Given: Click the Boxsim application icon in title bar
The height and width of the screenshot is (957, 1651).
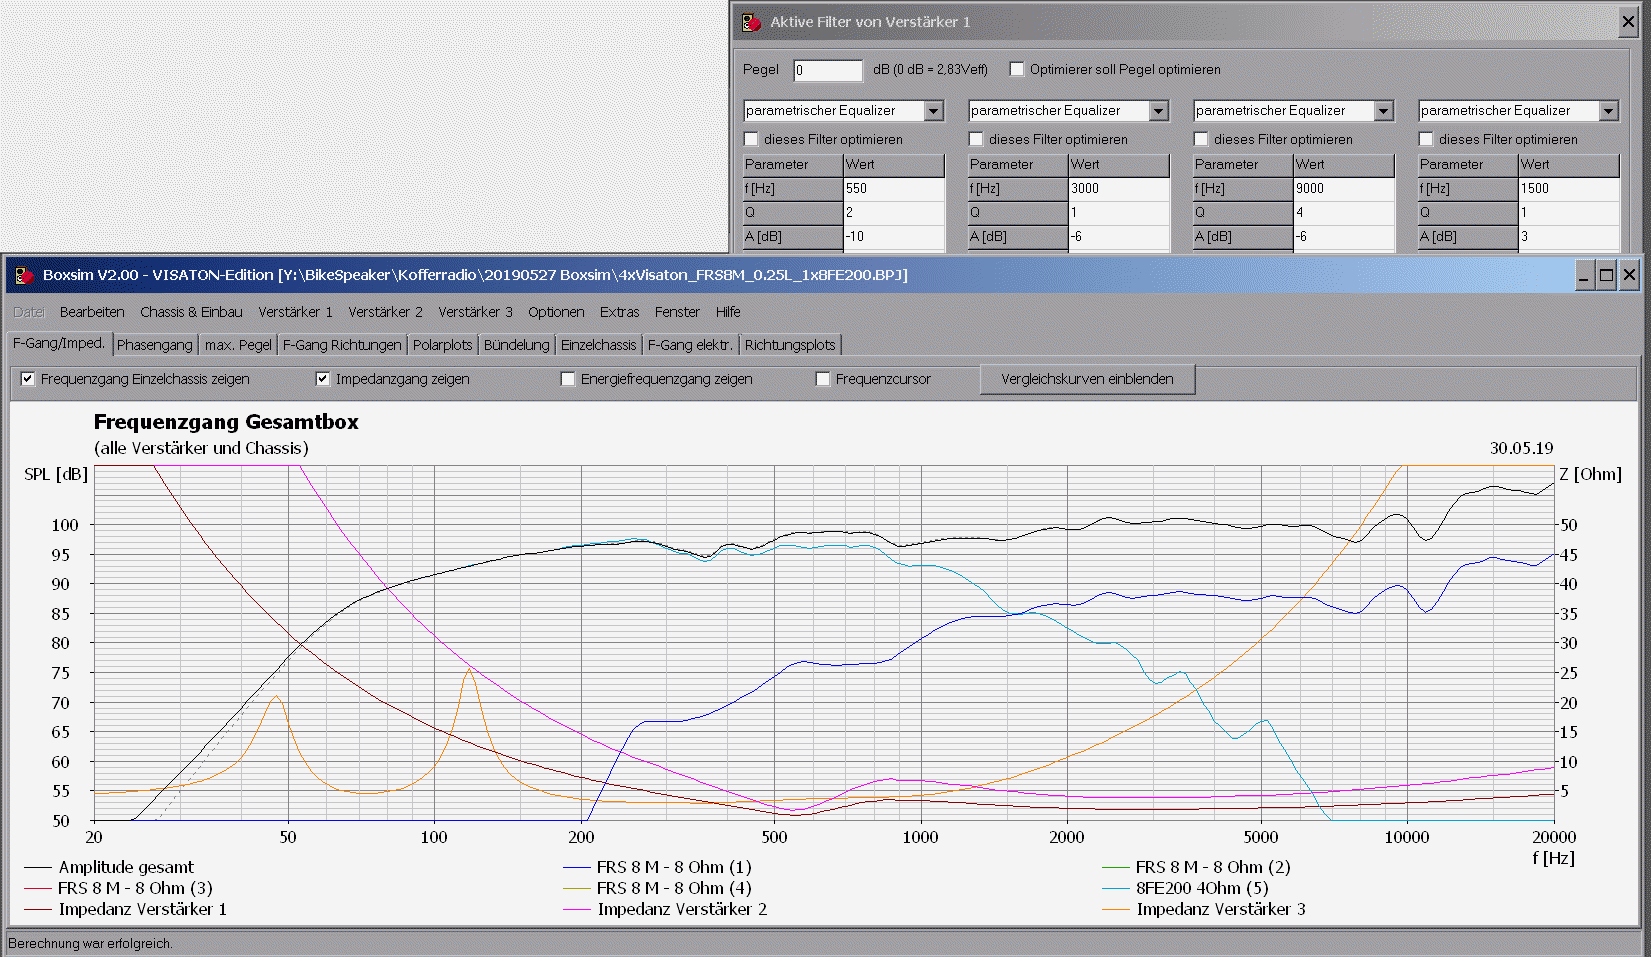Looking at the screenshot, I should pyautogui.click(x=24, y=275).
